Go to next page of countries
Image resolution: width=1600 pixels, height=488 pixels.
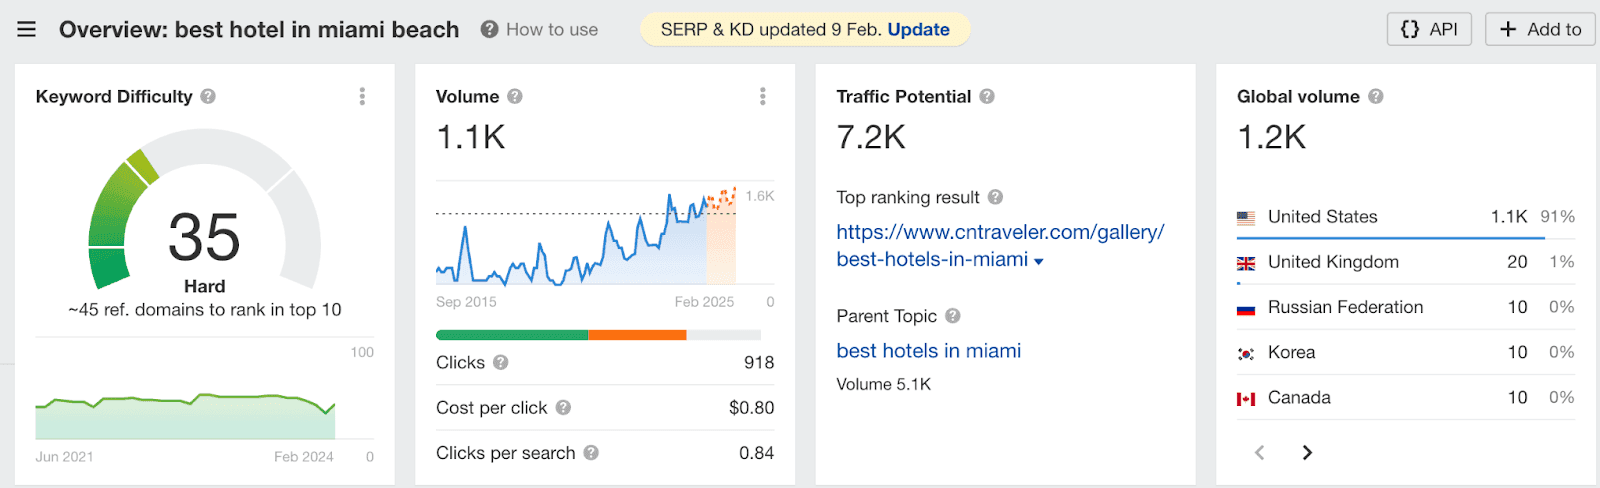point(1307,453)
